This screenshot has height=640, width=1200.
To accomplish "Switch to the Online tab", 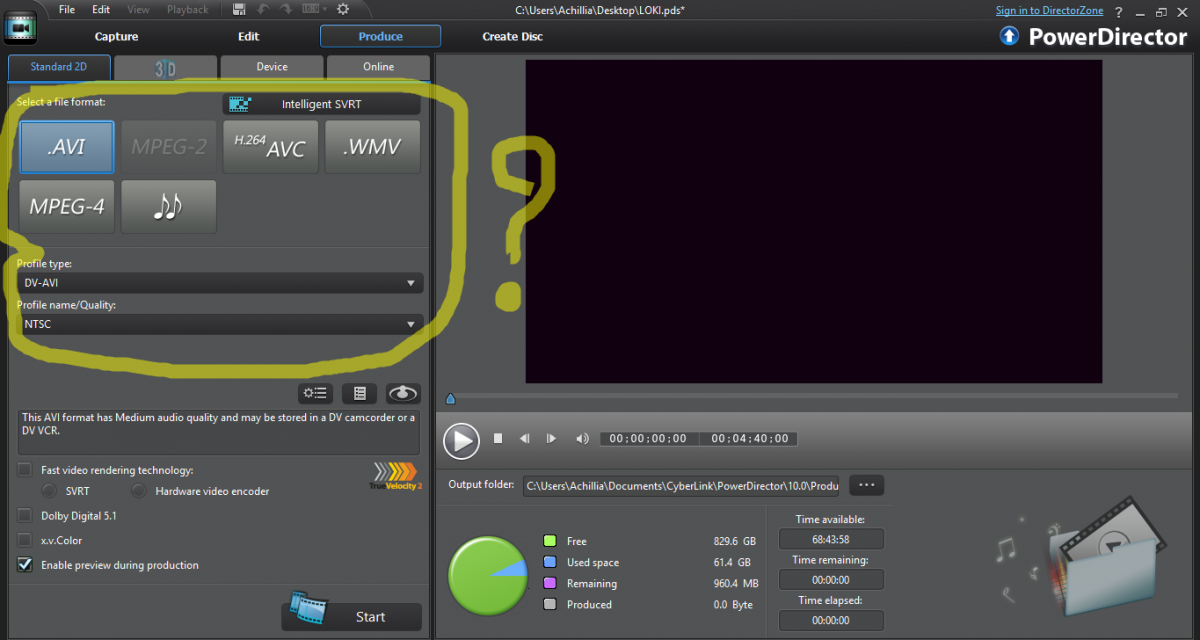I will [x=378, y=67].
